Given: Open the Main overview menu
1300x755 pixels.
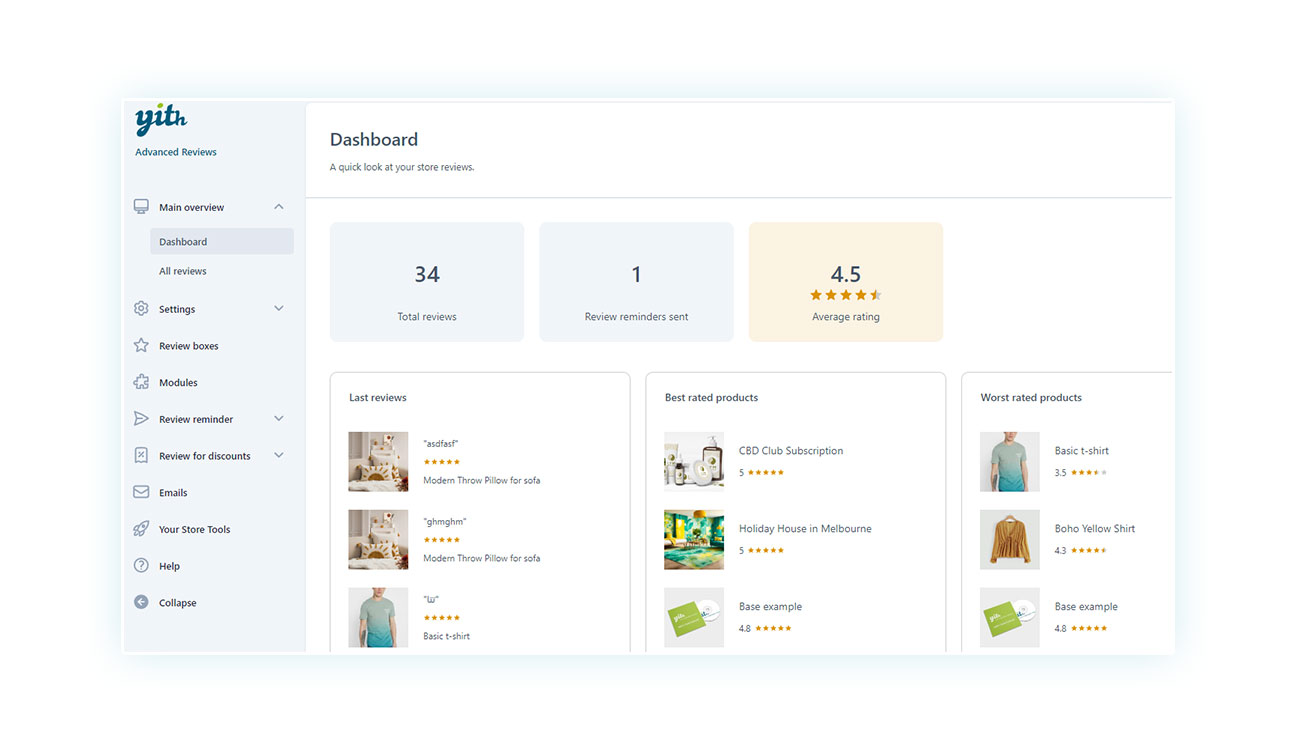Looking at the screenshot, I should (192, 208).
